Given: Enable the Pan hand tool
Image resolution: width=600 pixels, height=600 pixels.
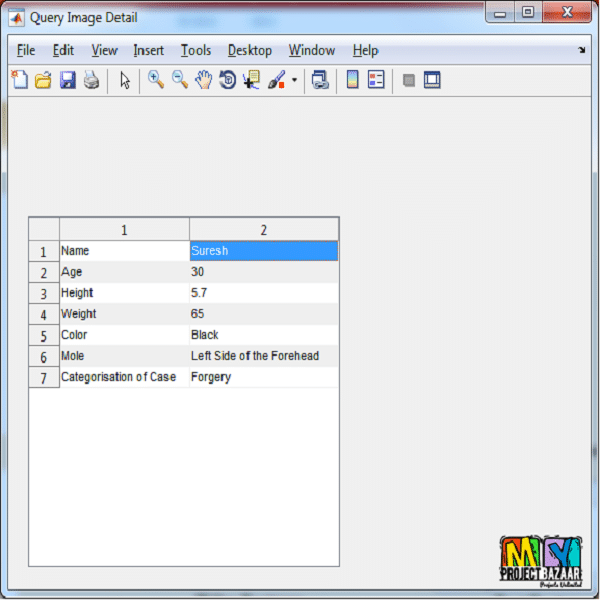Looking at the screenshot, I should [x=204, y=81].
